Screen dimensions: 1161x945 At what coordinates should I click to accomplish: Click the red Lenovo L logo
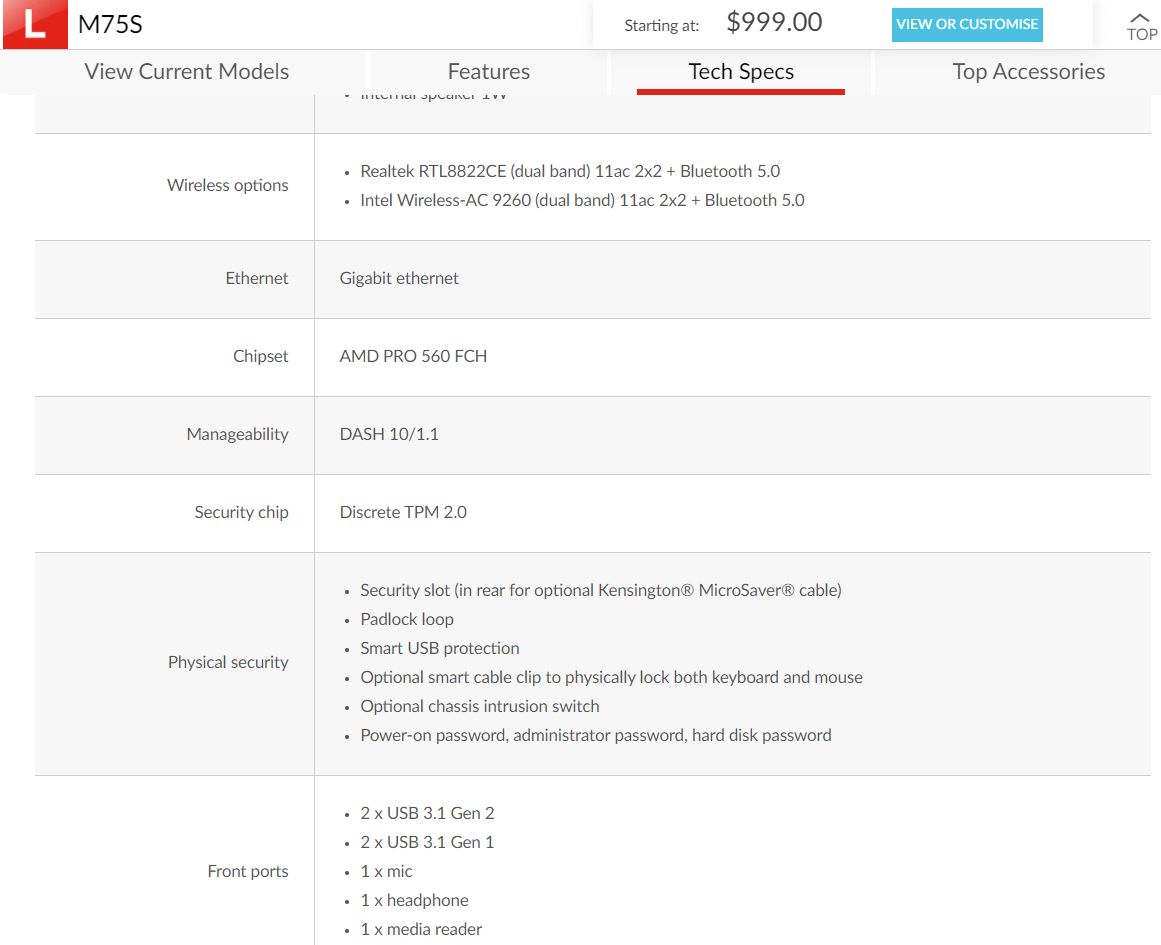(35, 24)
